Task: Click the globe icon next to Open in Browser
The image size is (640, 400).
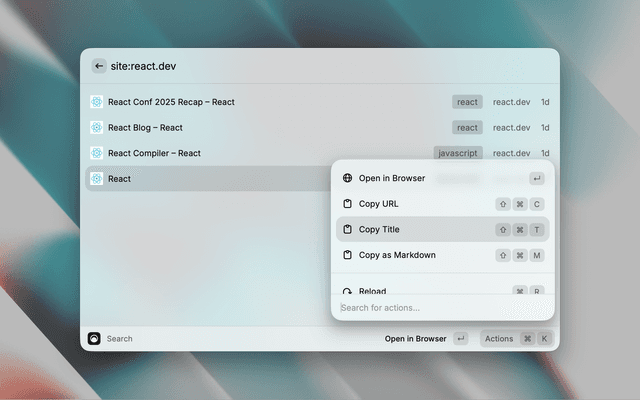Action: pos(347,178)
